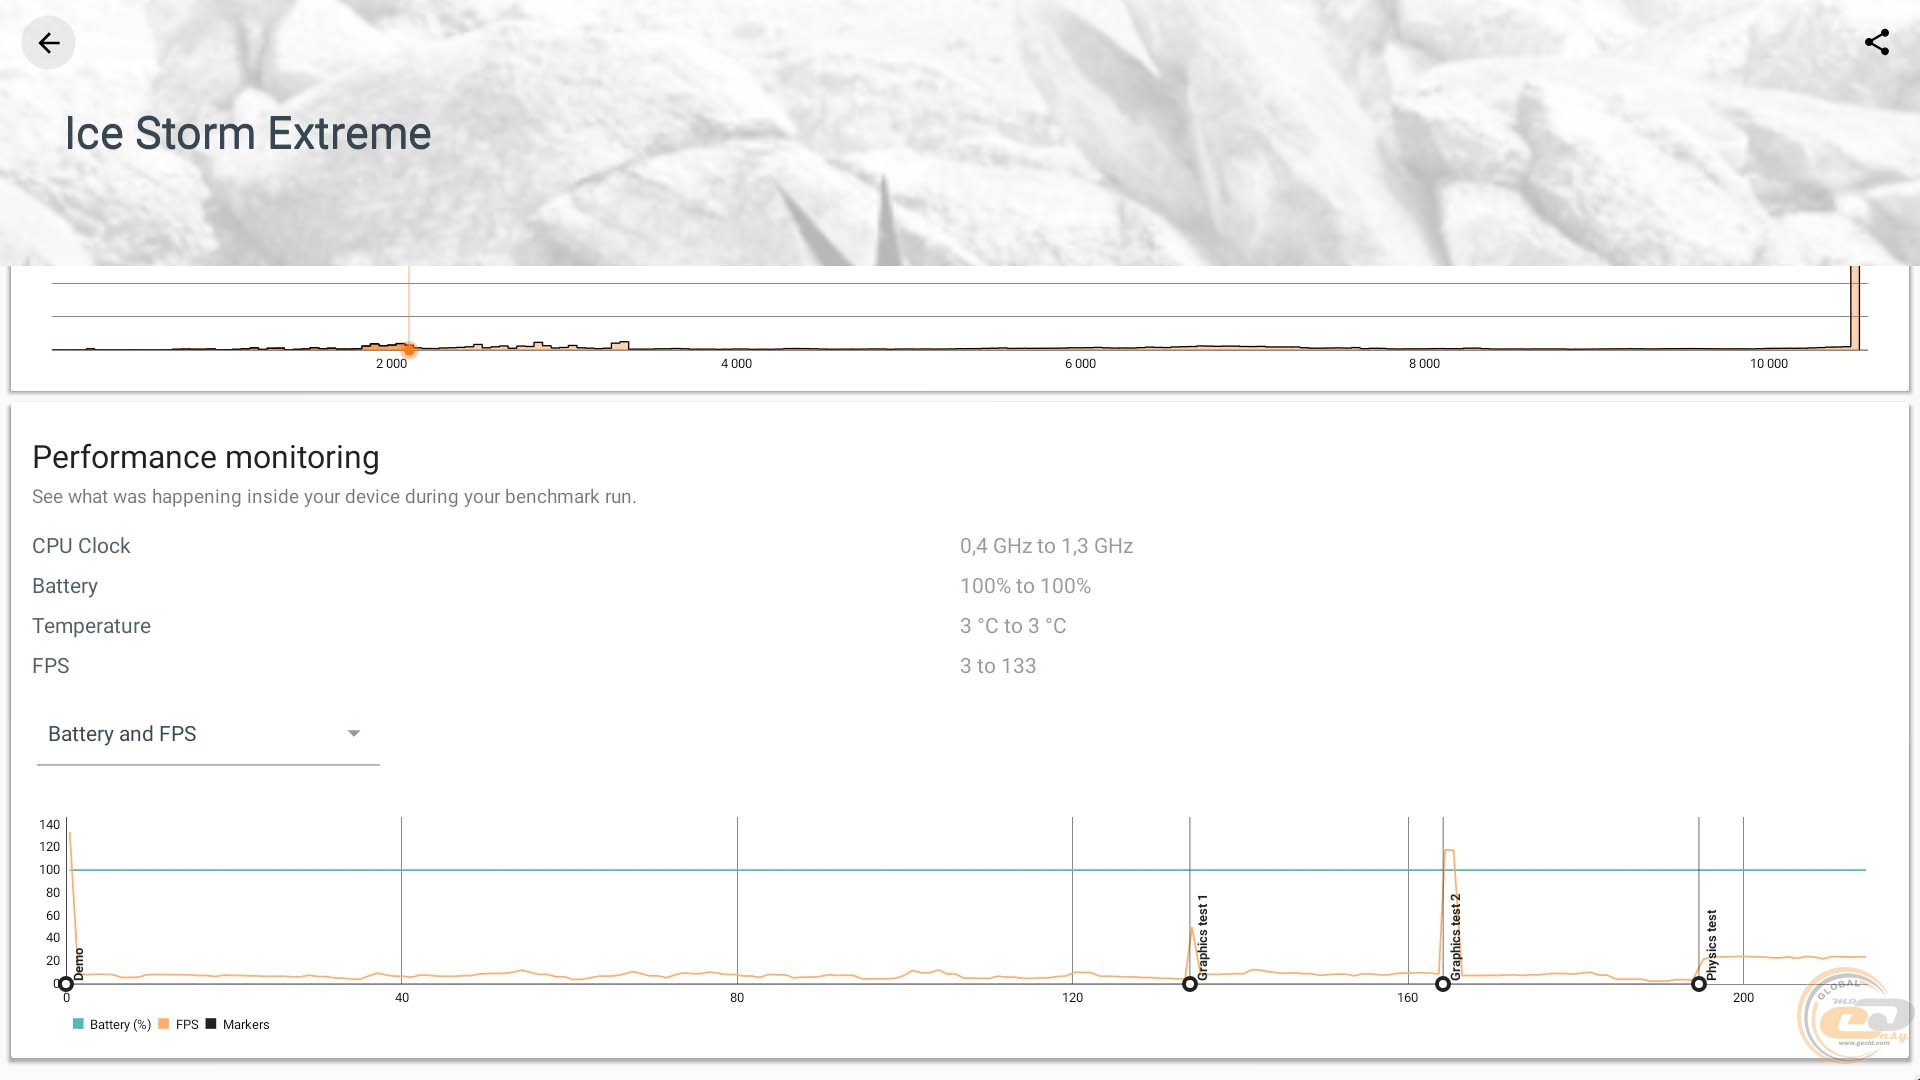Click the tall bar at the end of the score histogram

pos(1855,310)
